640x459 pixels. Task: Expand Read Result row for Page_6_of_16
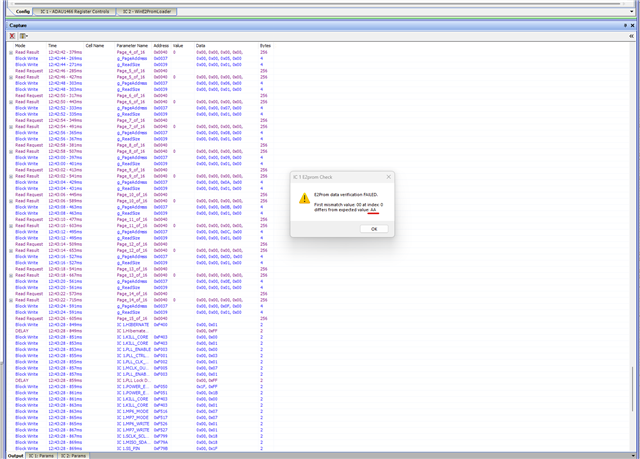point(11,102)
